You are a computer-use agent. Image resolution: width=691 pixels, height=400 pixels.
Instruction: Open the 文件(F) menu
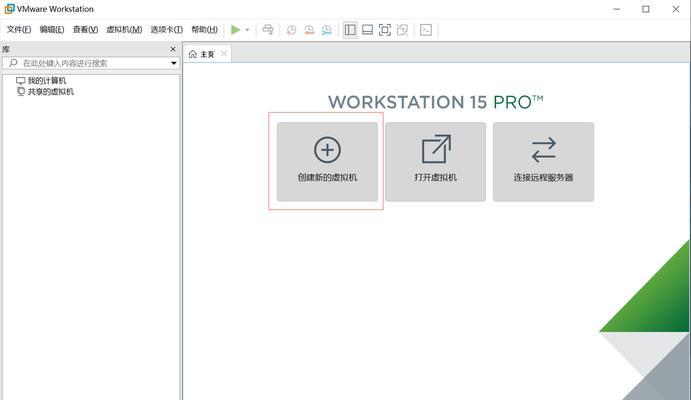coord(19,30)
